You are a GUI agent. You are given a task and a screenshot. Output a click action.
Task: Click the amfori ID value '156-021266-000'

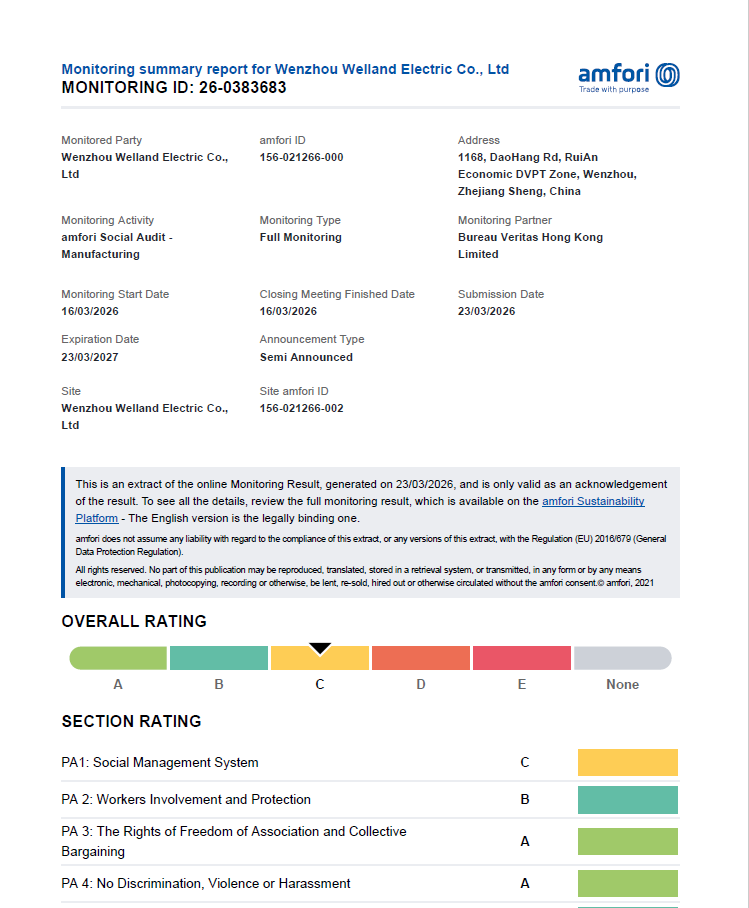click(301, 158)
